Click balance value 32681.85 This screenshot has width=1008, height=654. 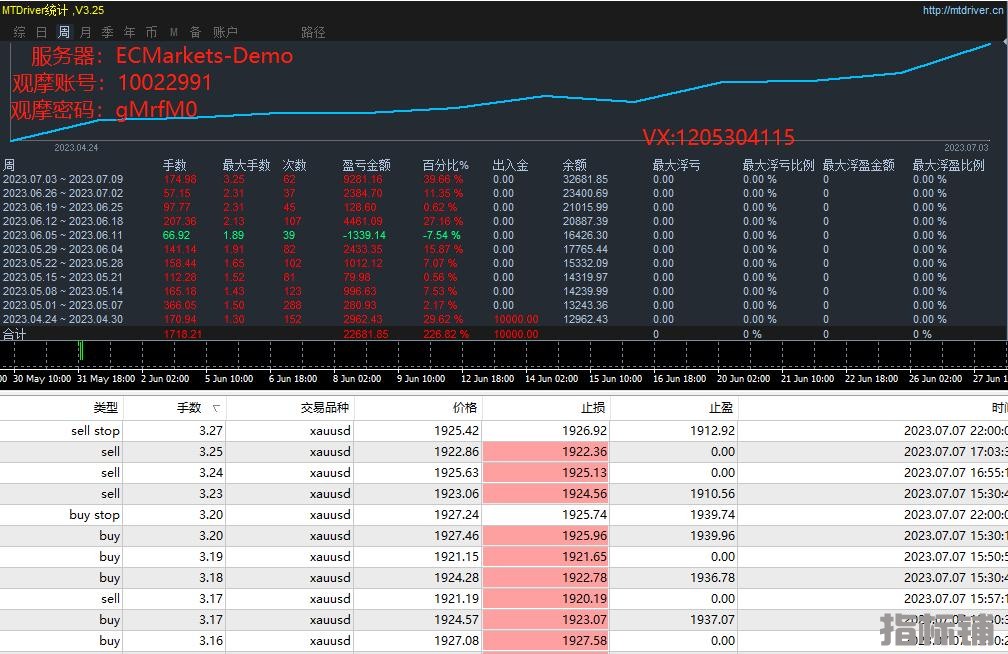click(585, 179)
